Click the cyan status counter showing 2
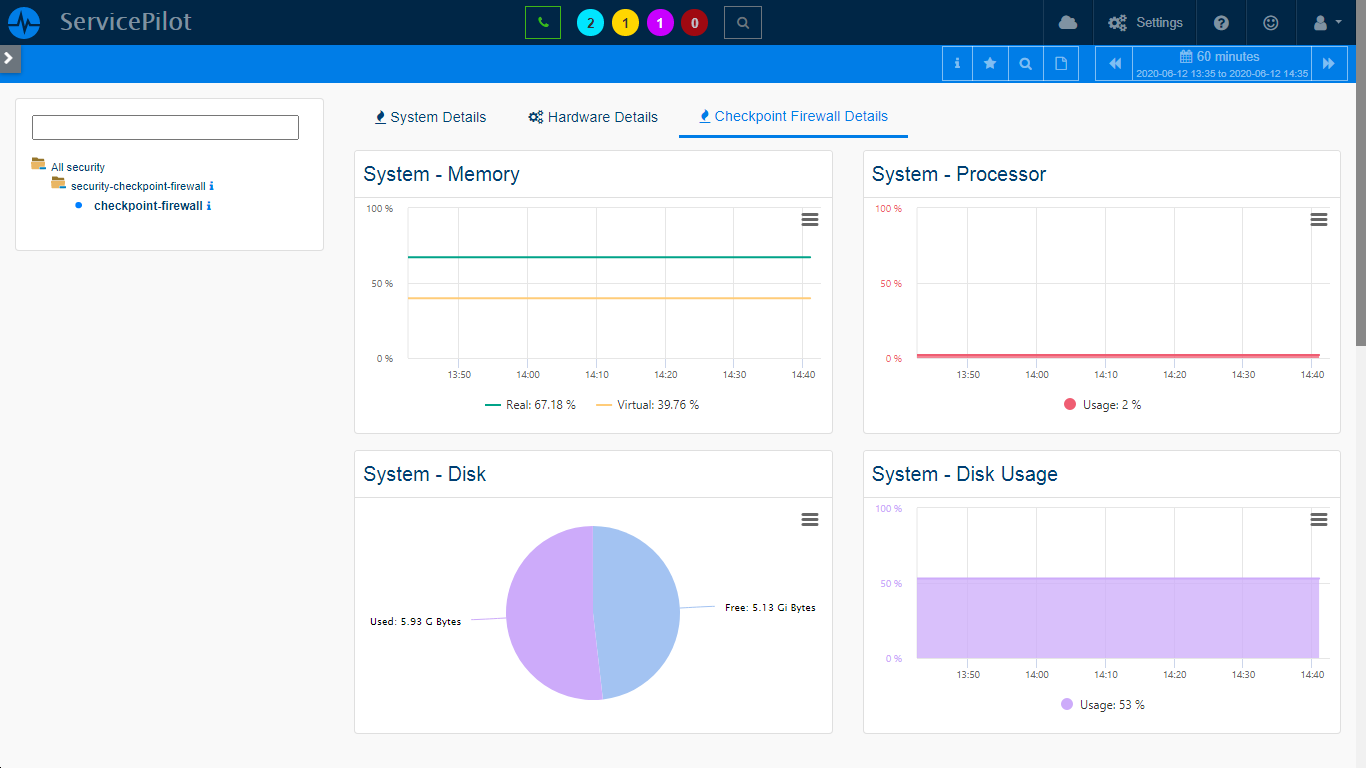Image resolution: width=1366 pixels, height=768 pixels. click(591, 23)
